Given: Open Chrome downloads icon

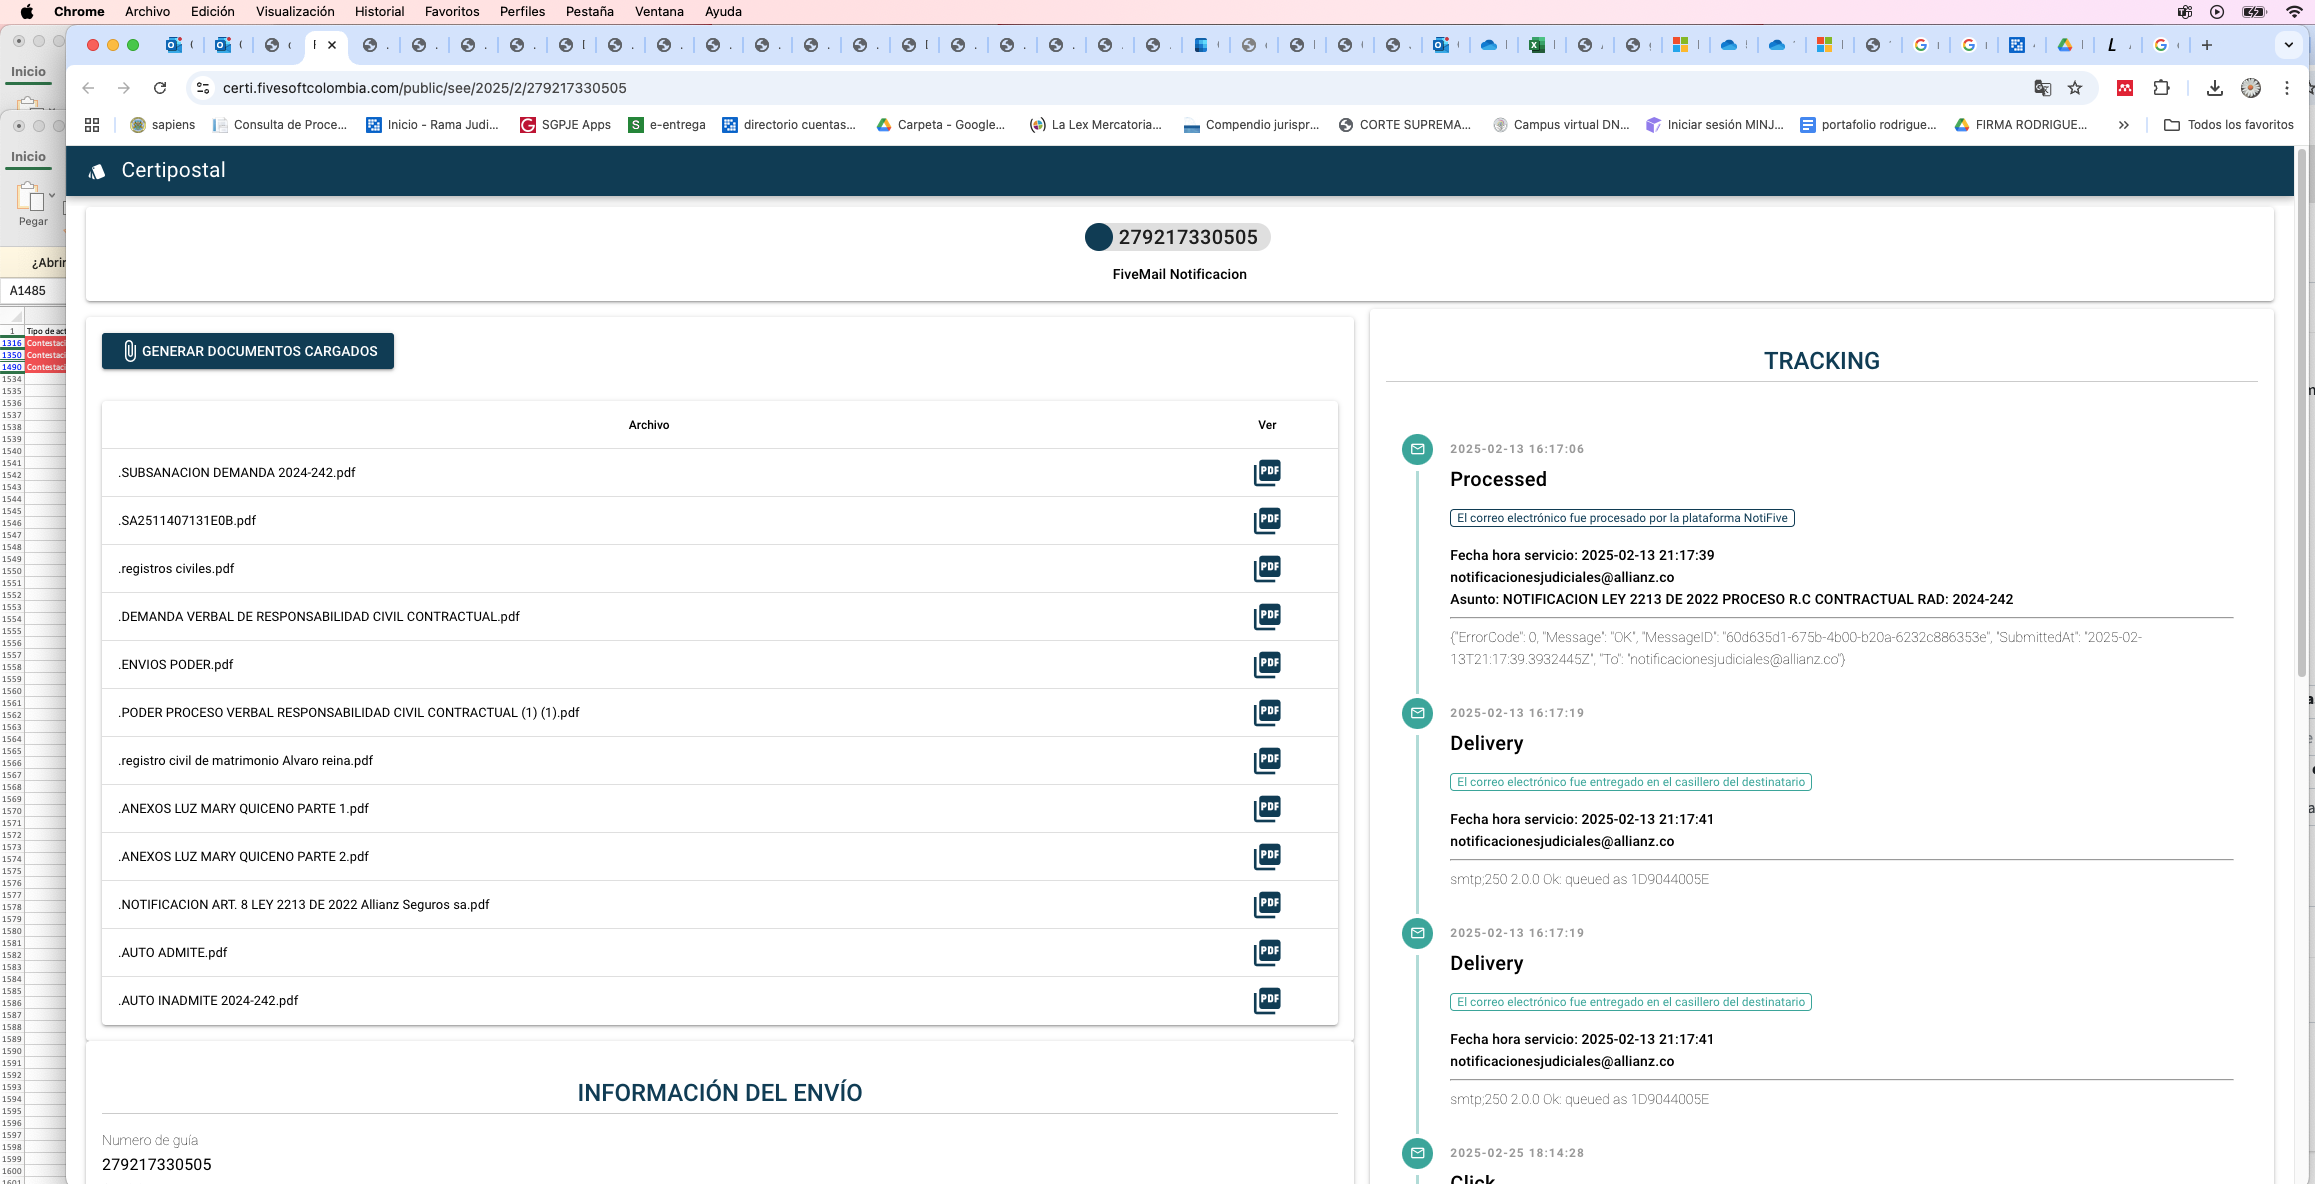Looking at the screenshot, I should 2215,88.
